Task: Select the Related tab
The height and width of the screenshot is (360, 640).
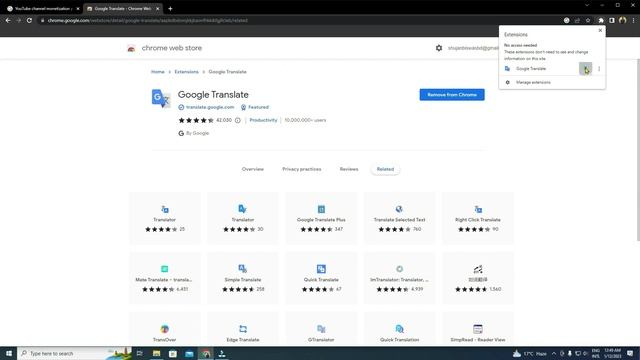Action: click(x=385, y=169)
